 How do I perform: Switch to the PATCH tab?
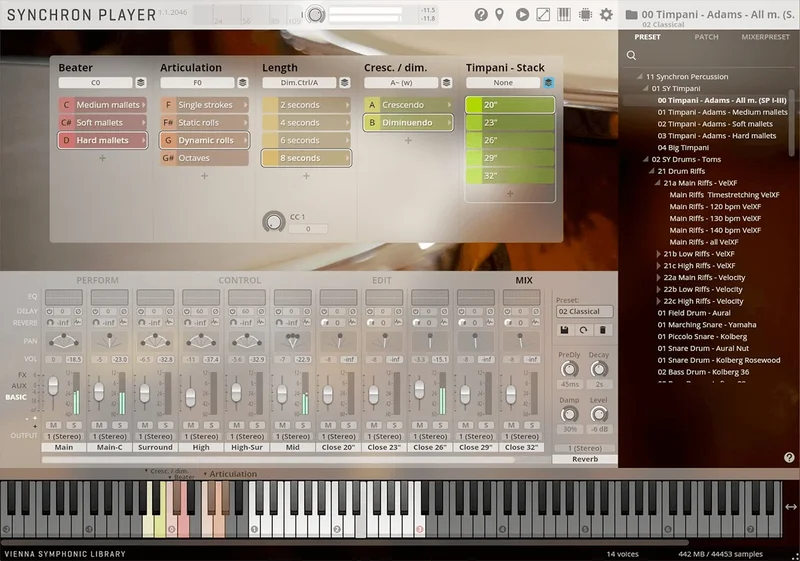point(706,37)
